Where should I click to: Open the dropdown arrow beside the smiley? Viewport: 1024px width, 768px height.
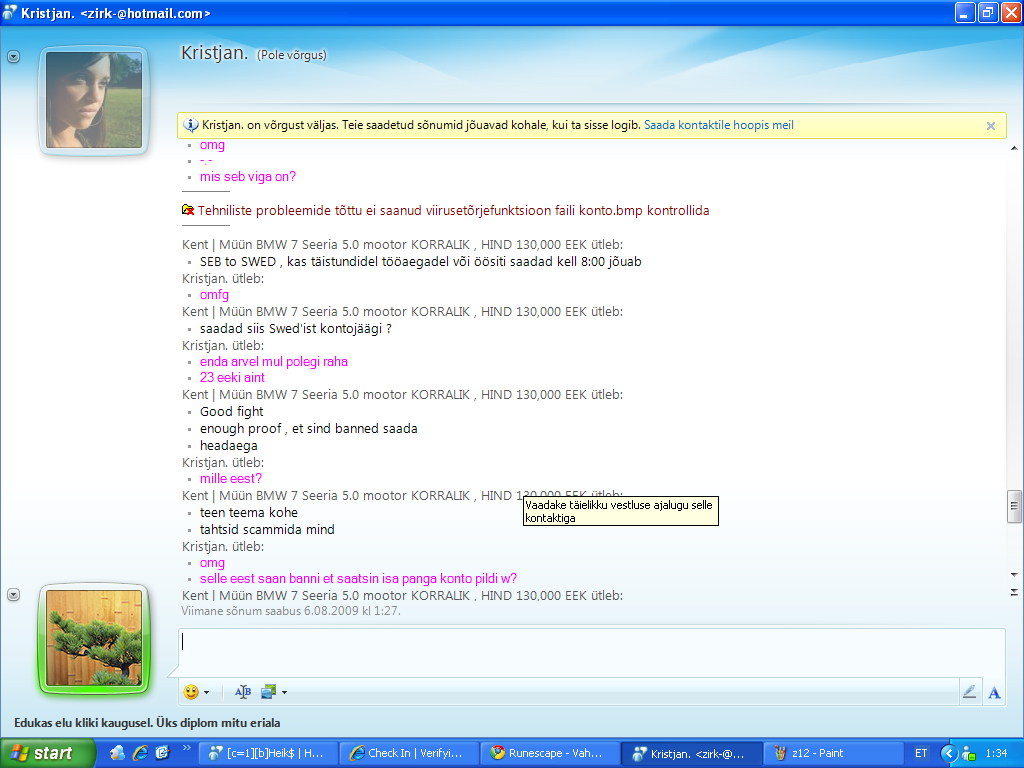pos(206,692)
